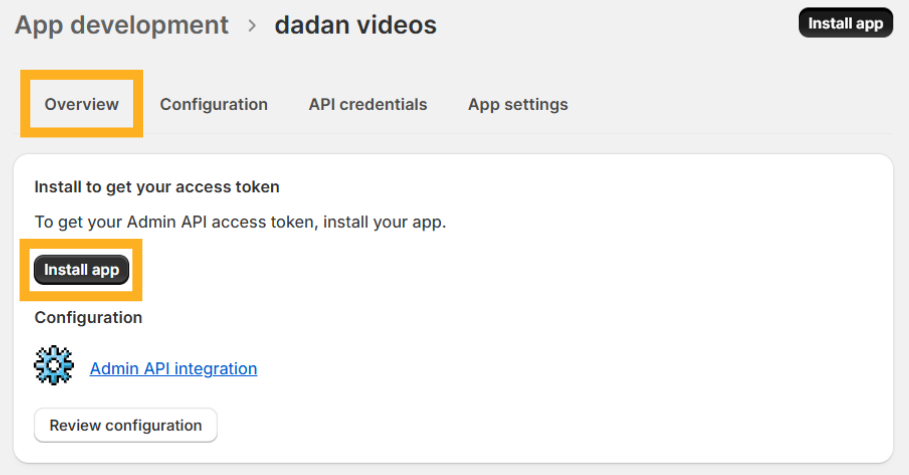909x475 pixels.
Task: Go to the App settings tab
Action: coord(517,104)
